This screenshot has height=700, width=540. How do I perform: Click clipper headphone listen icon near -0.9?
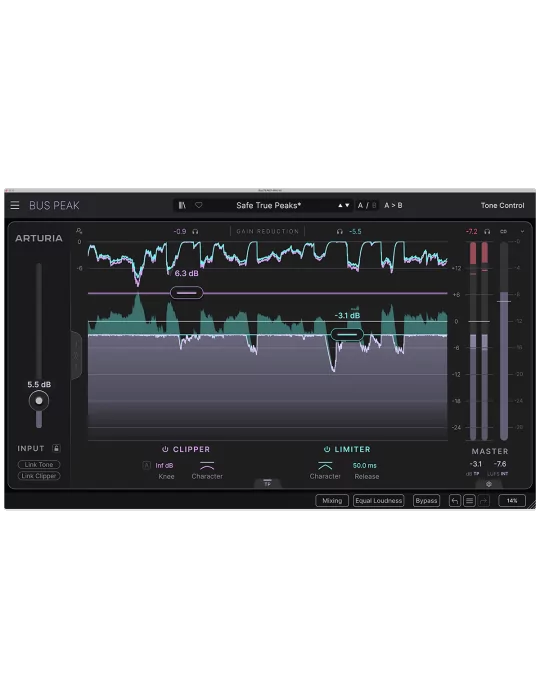pos(195,232)
